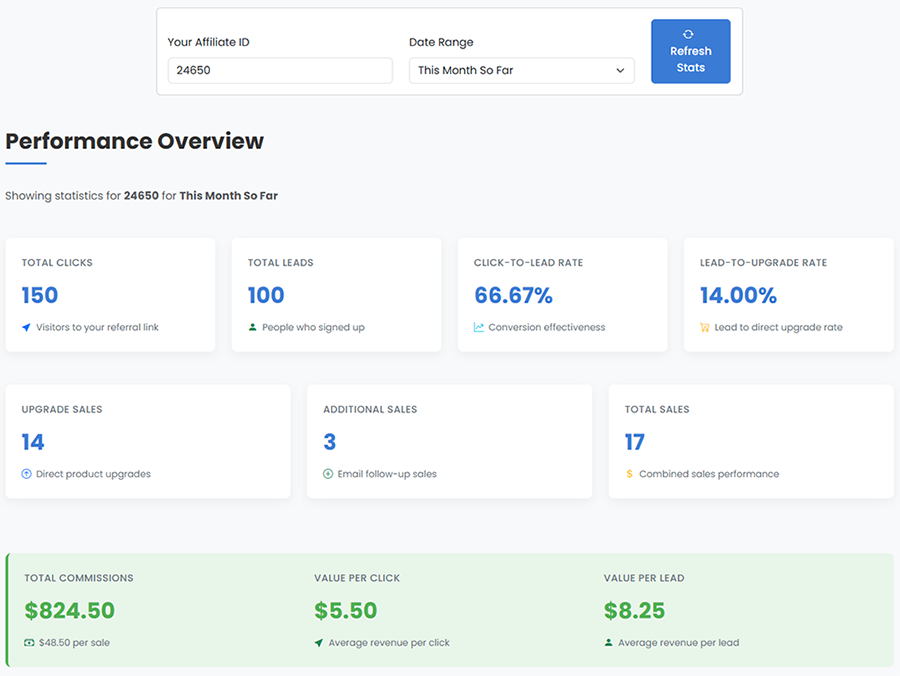900x676 pixels.
Task: Click the plus-circle icon beside Email follow-up sales
Action: pyautogui.click(x=330, y=474)
